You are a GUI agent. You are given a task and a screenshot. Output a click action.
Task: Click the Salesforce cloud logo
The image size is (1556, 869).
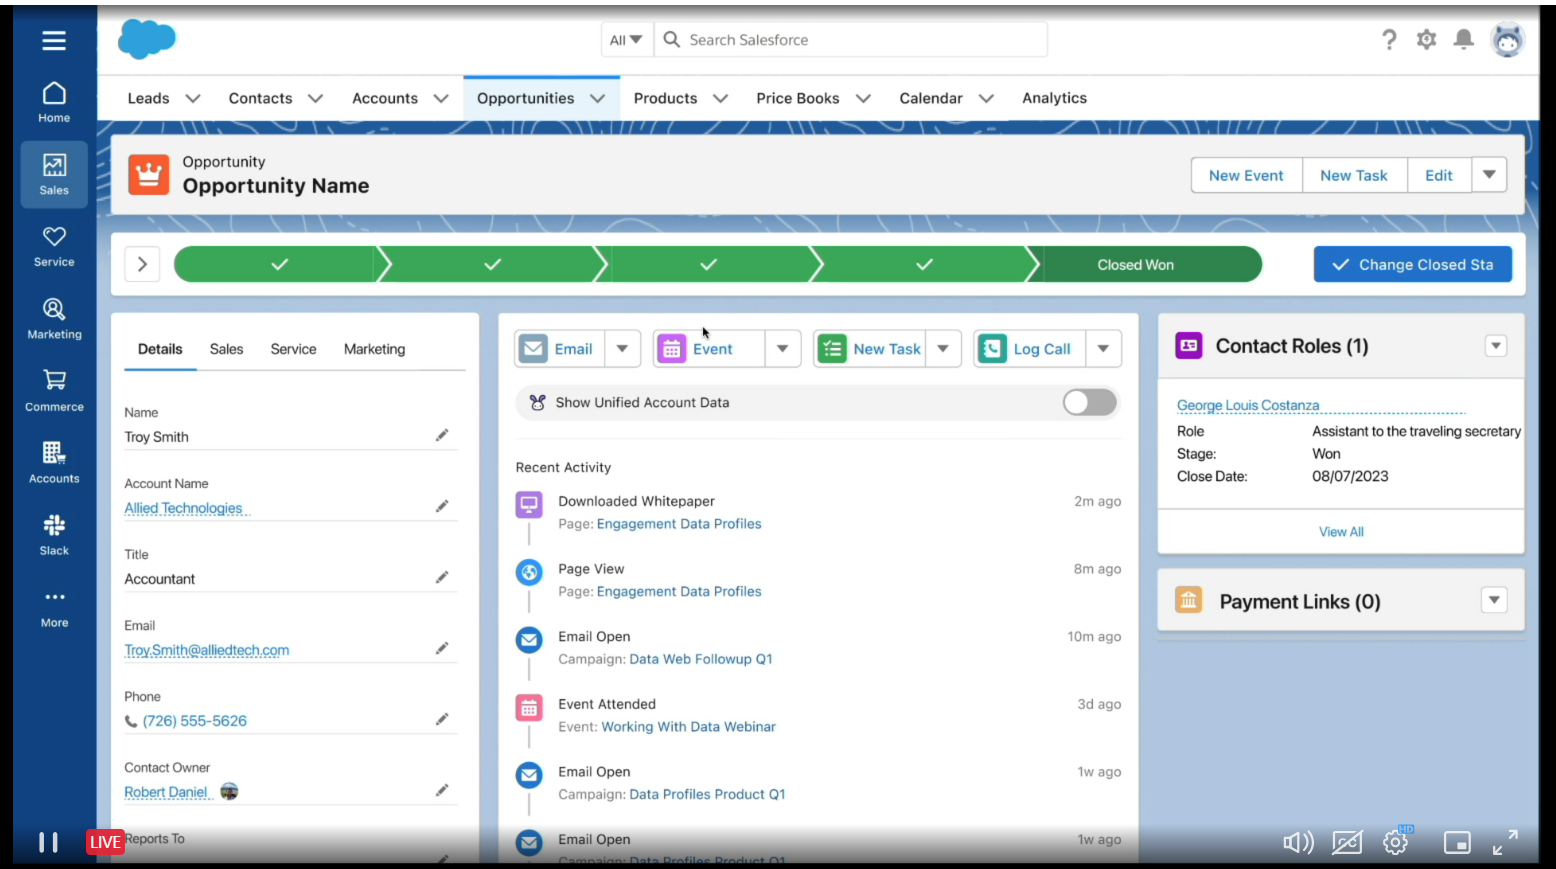pos(146,39)
